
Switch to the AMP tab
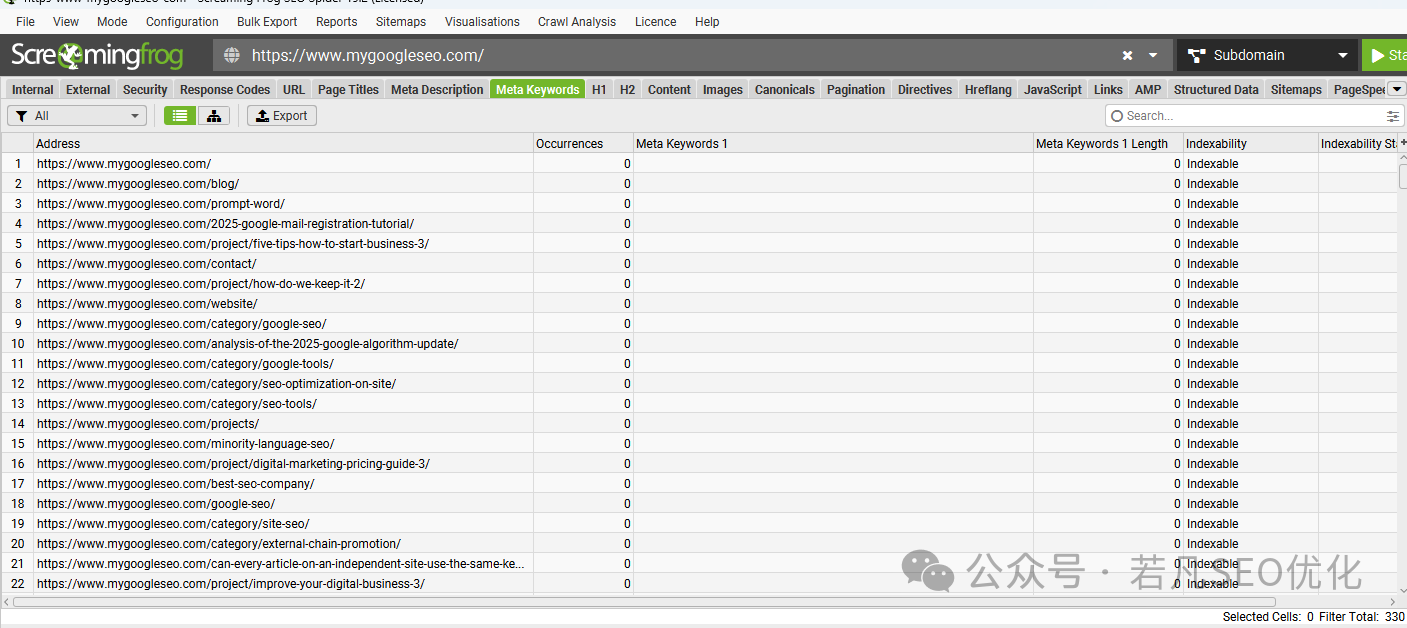1148,89
